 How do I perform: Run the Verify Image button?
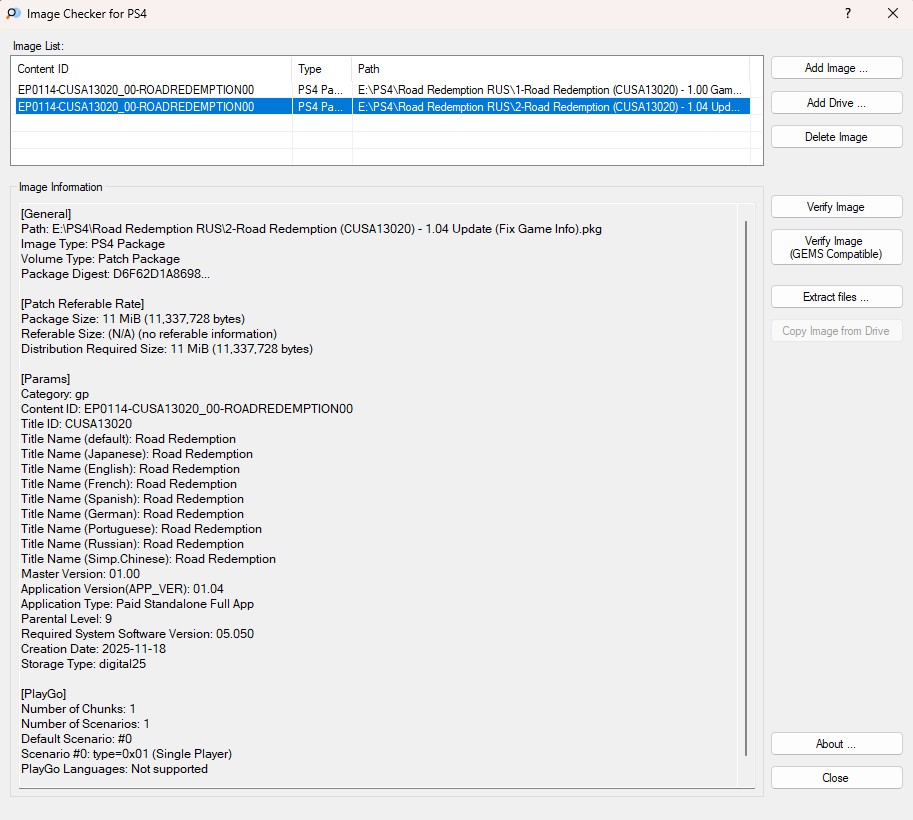(x=836, y=207)
